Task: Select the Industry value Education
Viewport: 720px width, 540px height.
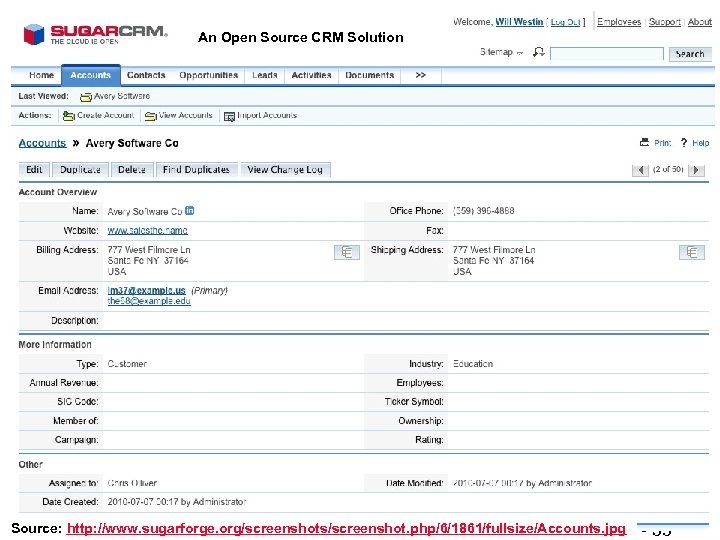Action: (x=472, y=364)
